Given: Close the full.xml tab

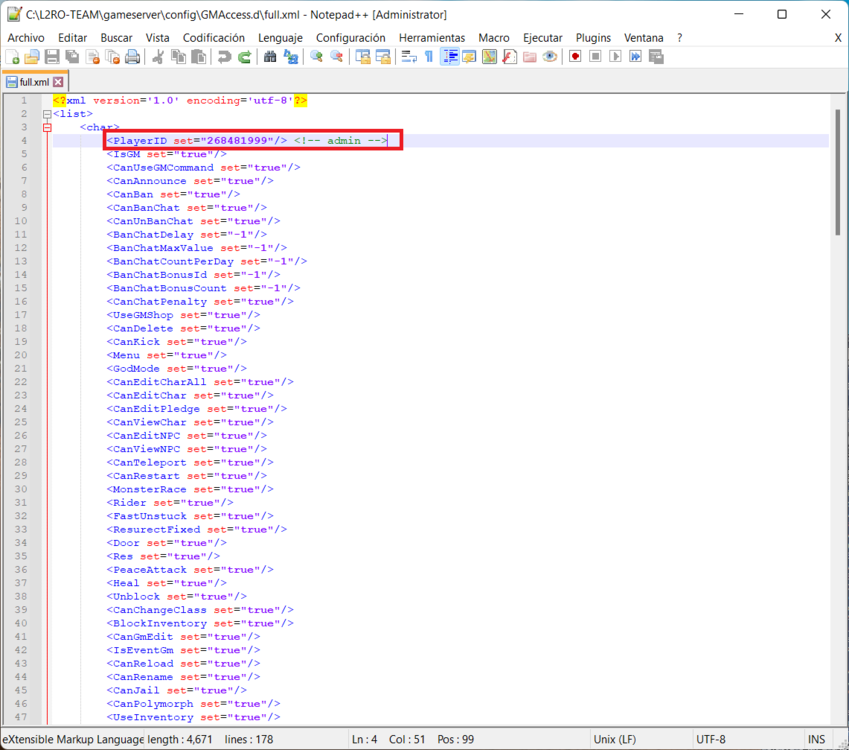Looking at the screenshot, I should click(x=58, y=82).
